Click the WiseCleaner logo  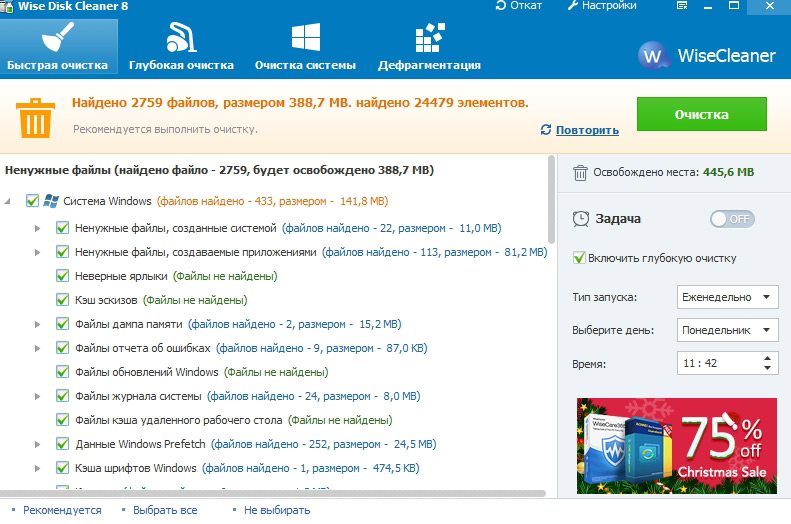pos(706,55)
